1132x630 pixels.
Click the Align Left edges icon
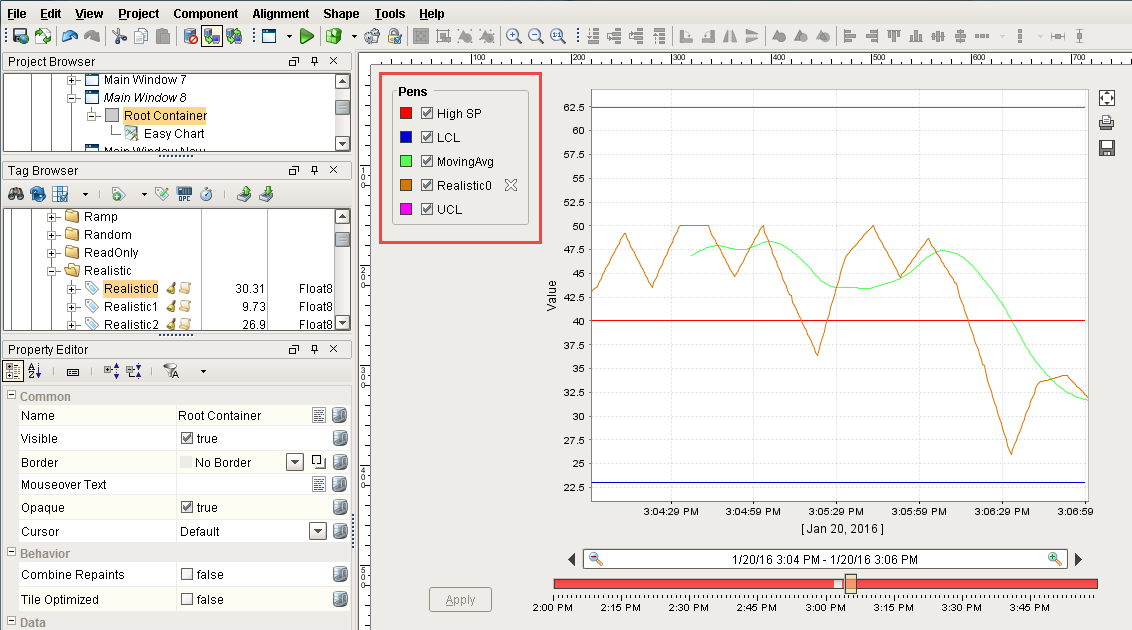coord(850,36)
